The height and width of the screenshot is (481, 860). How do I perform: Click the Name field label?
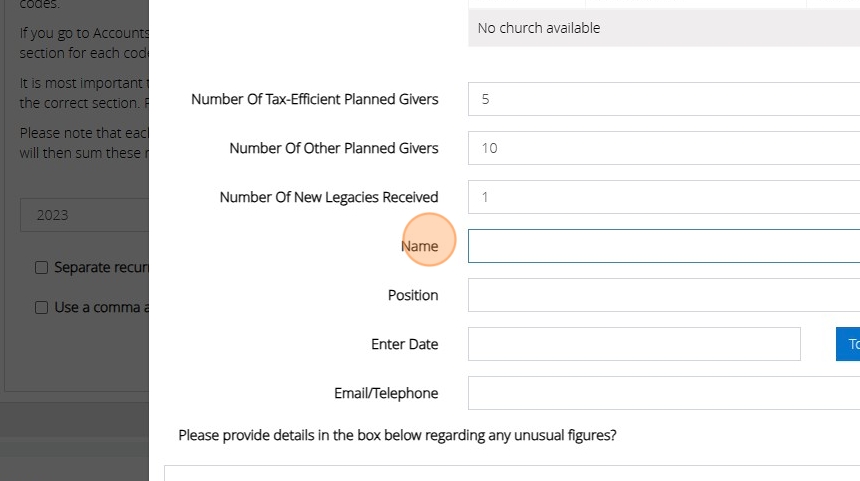point(420,246)
